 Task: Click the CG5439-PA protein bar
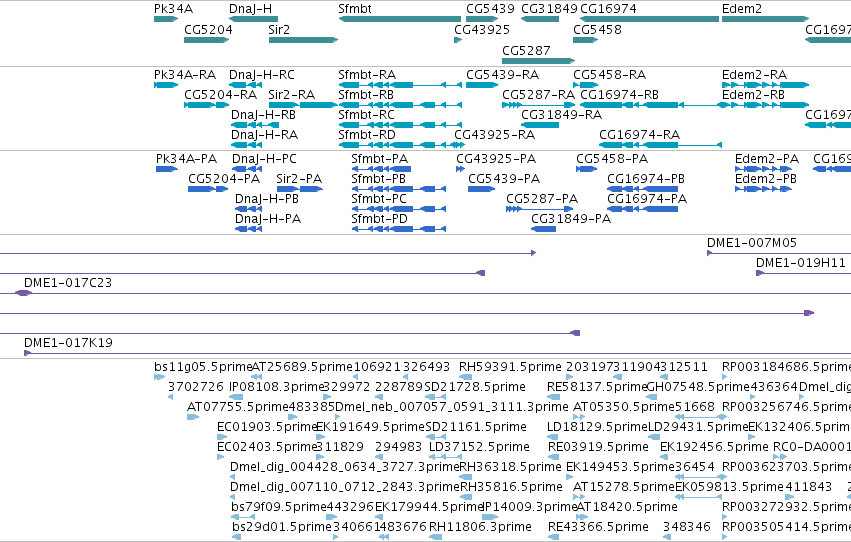tap(481, 189)
